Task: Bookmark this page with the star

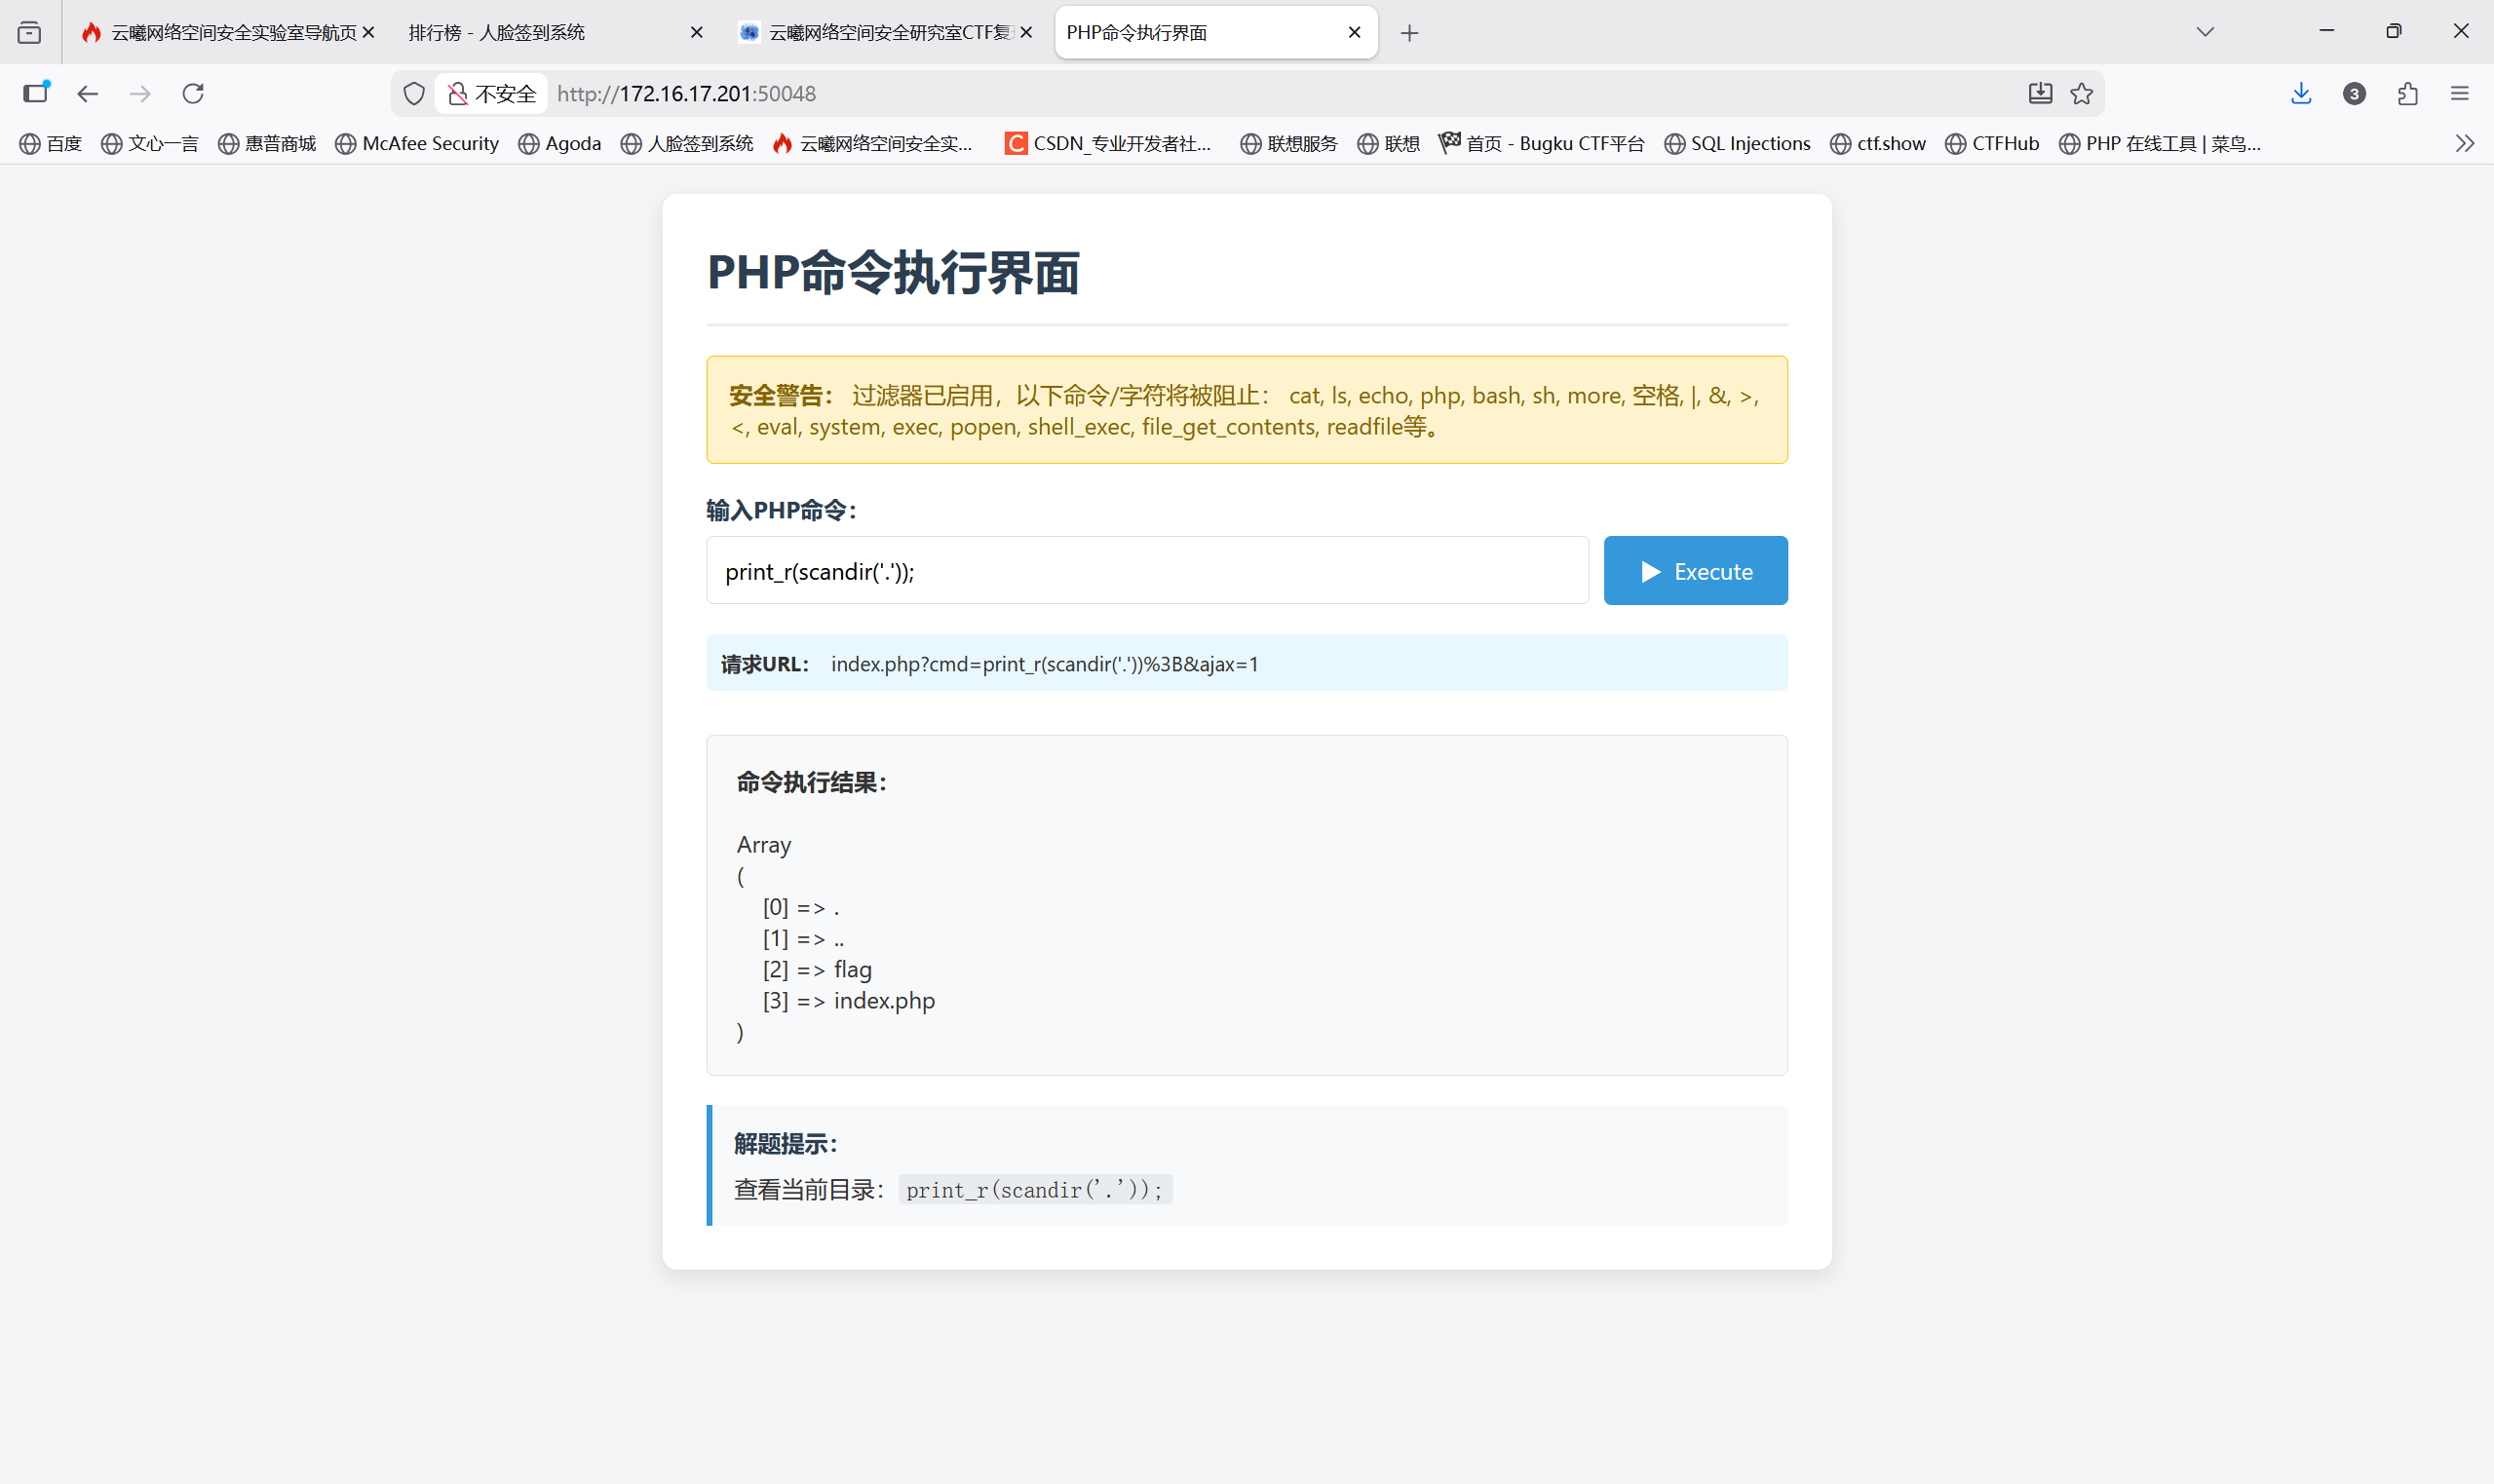Action: pos(2082,94)
